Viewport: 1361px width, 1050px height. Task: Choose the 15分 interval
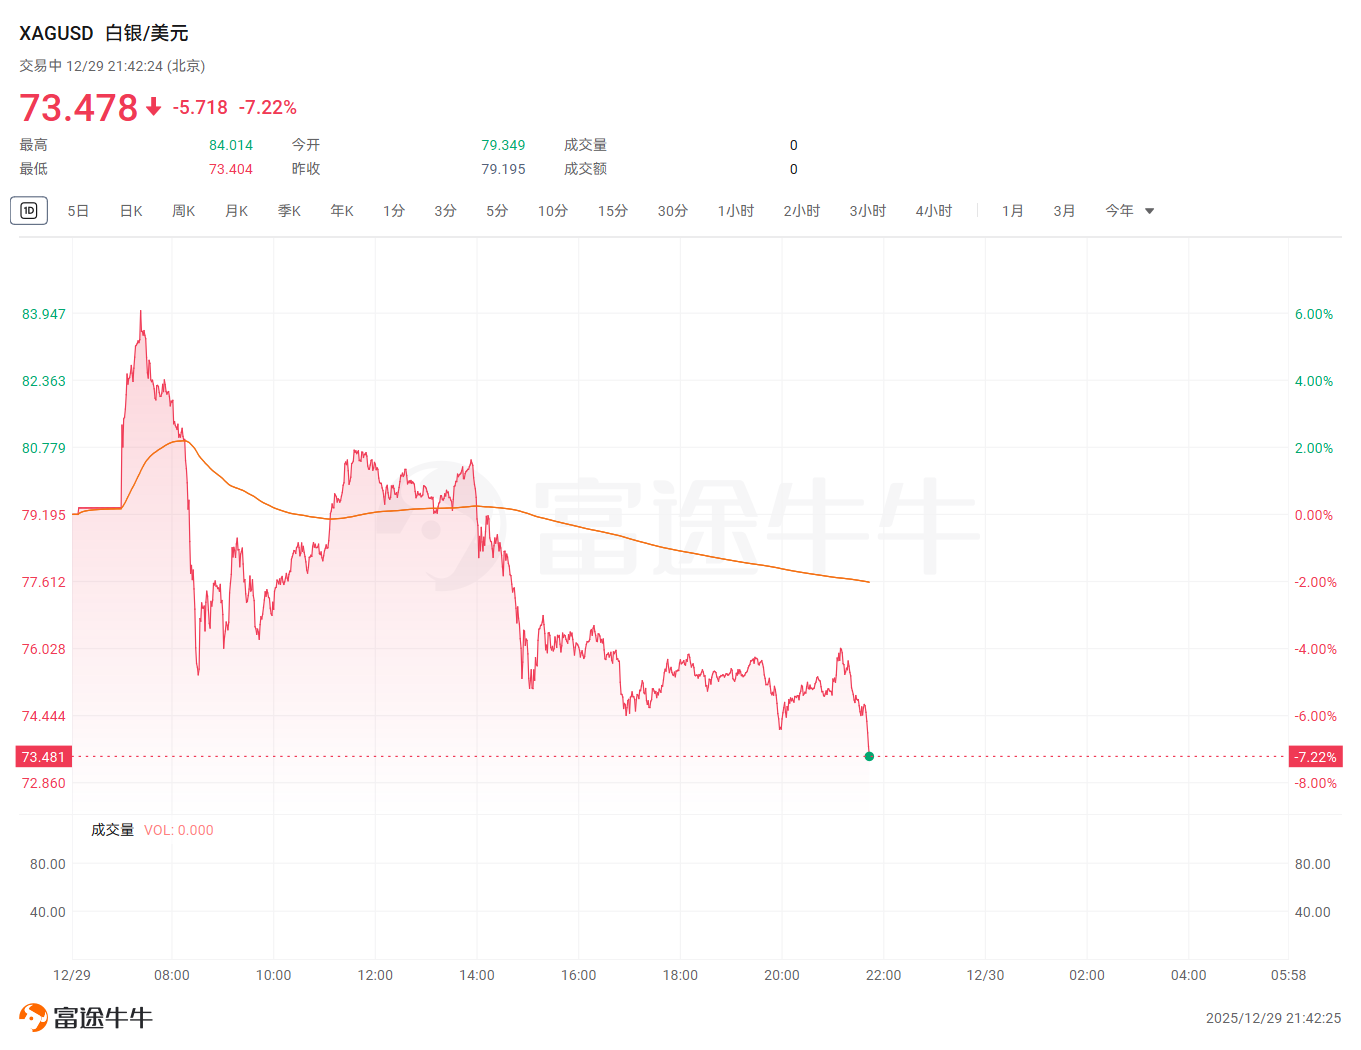[x=613, y=211]
